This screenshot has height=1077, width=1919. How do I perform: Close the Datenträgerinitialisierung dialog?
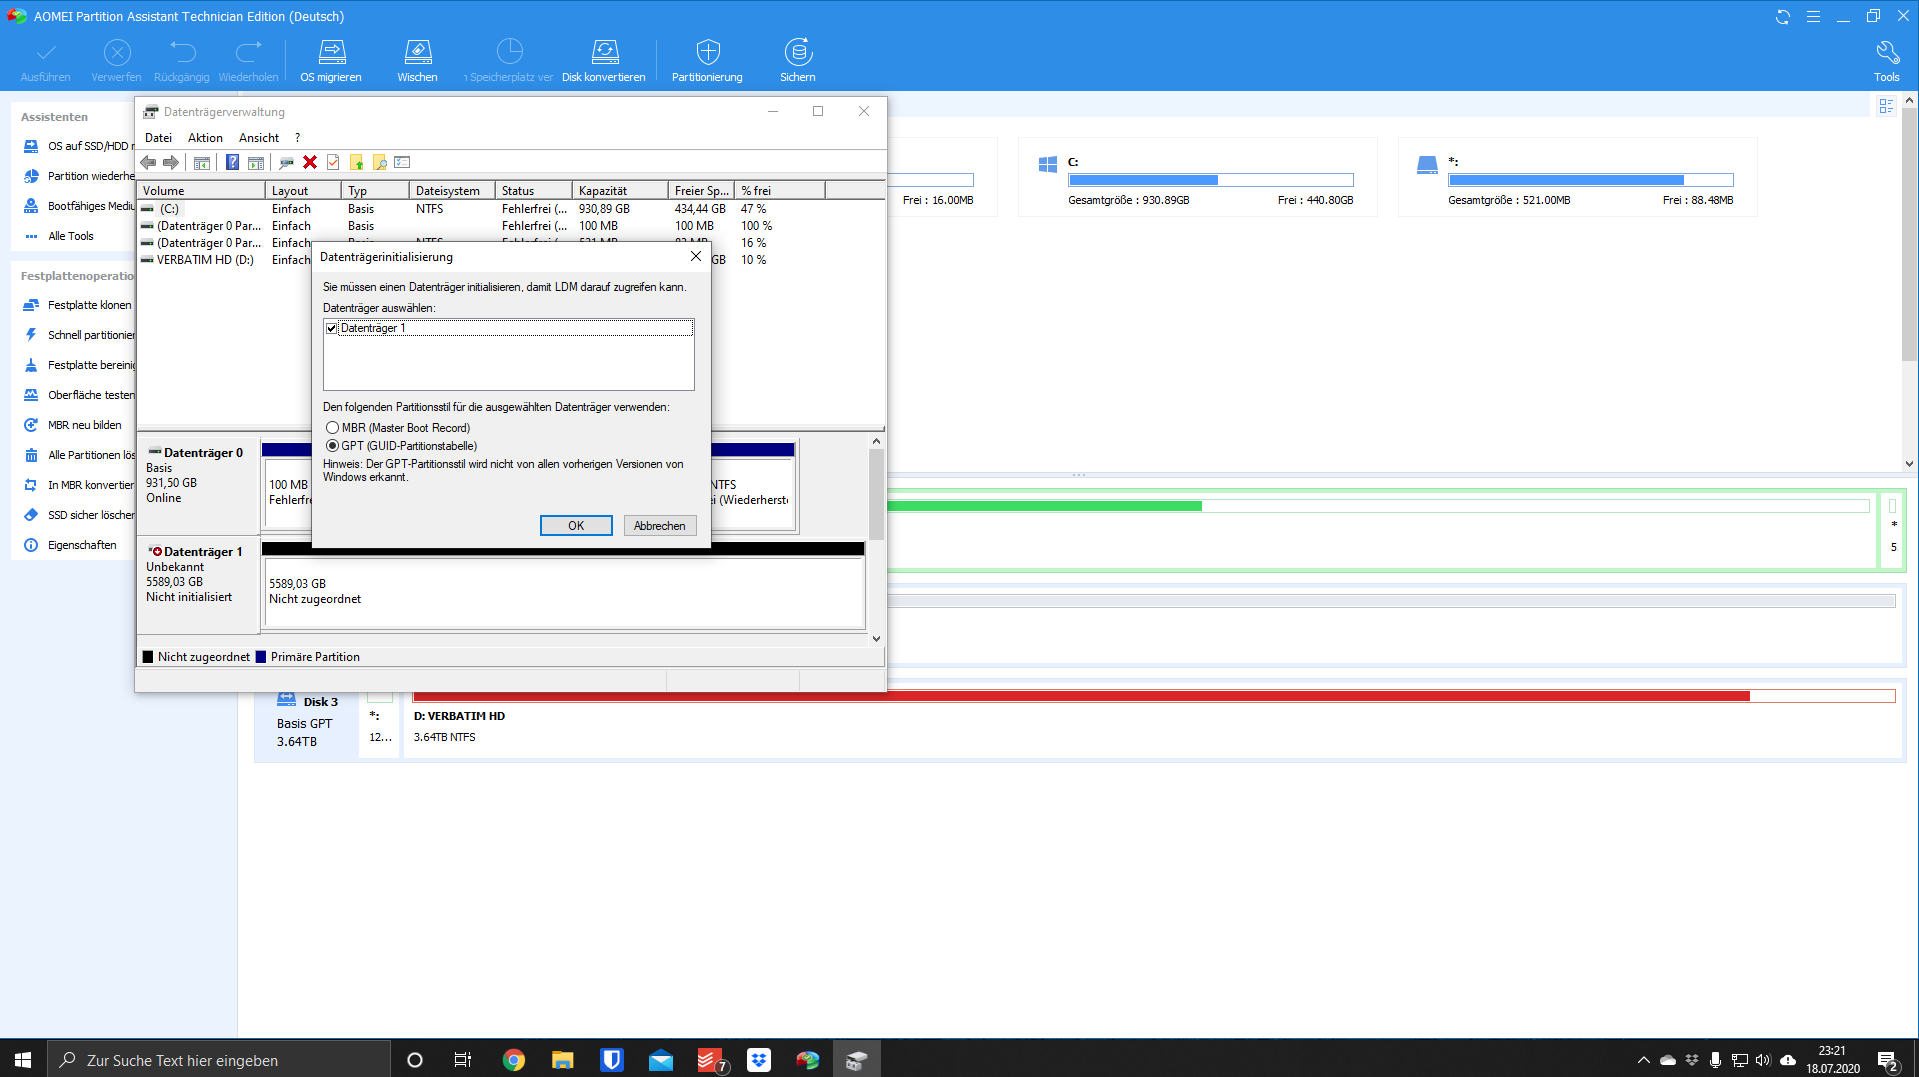point(696,257)
